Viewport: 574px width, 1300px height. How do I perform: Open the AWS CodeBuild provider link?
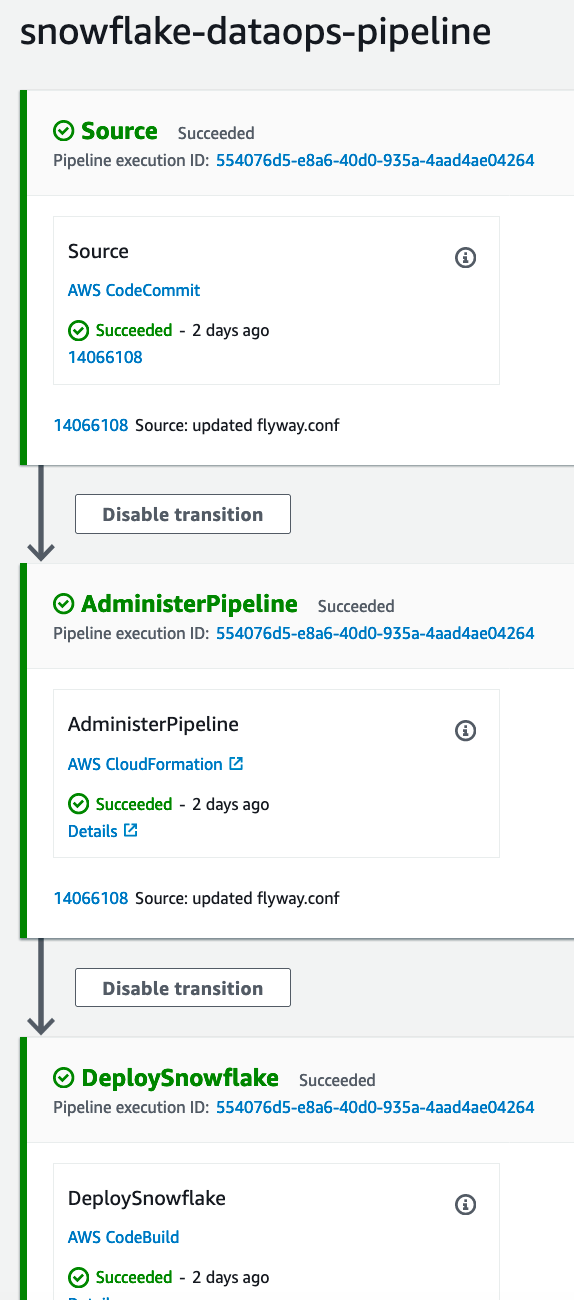124,1237
